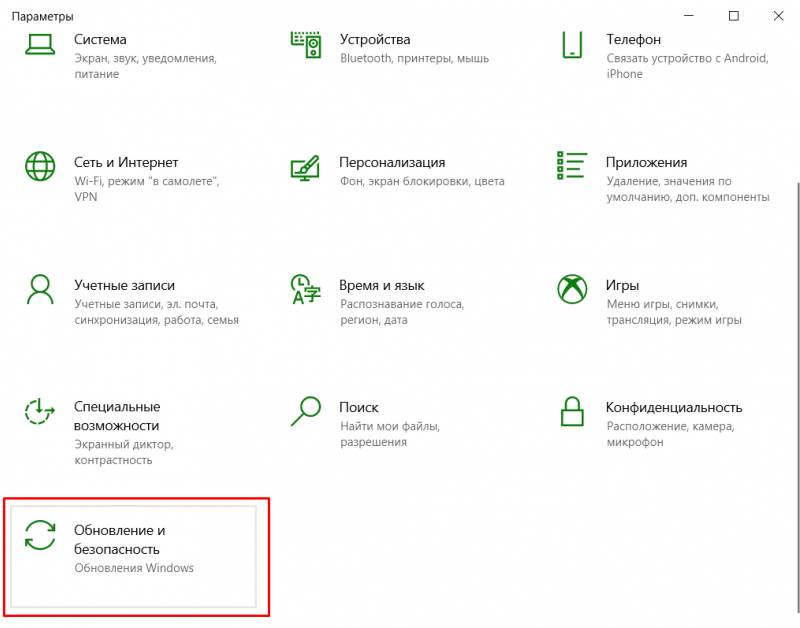This screenshot has width=800, height=628.
Task: Click the Учетные записи person icon
Action: [40, 289]
